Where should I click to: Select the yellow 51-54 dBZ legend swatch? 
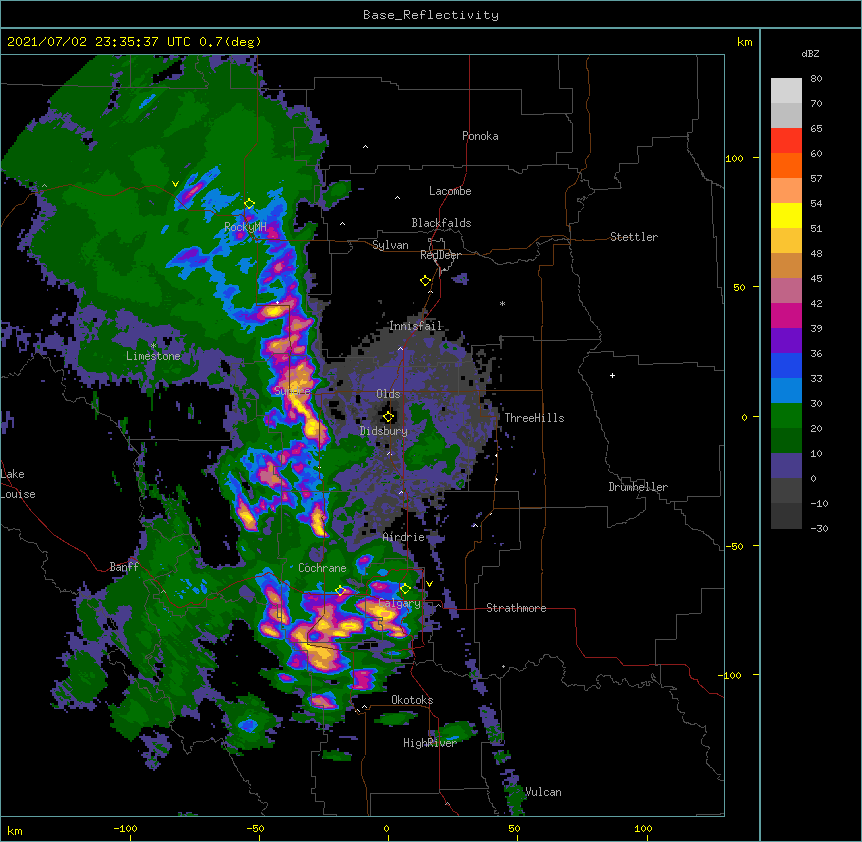click(x=786, y=215)
